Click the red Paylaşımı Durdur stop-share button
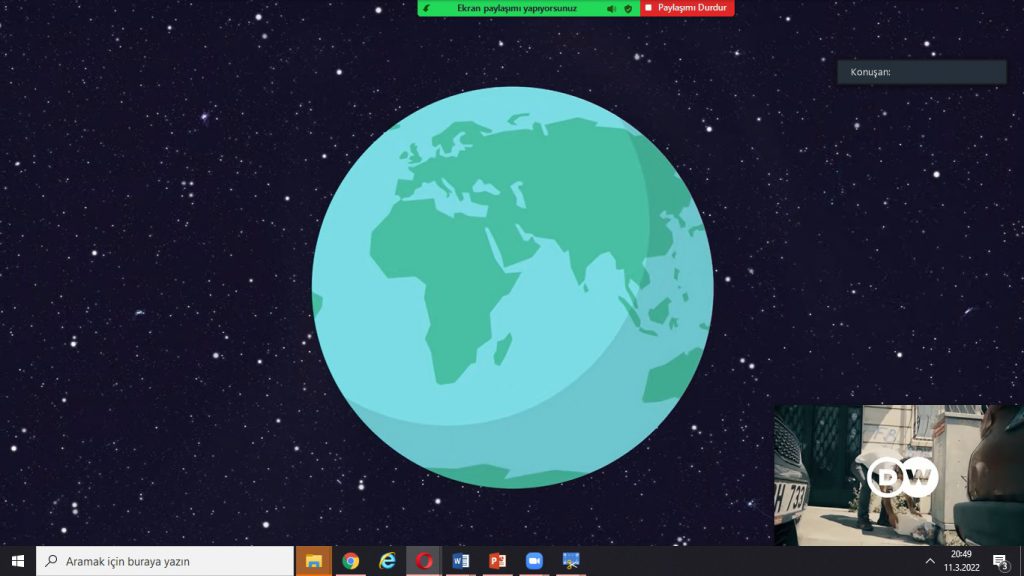 click(x=686, y=8)
